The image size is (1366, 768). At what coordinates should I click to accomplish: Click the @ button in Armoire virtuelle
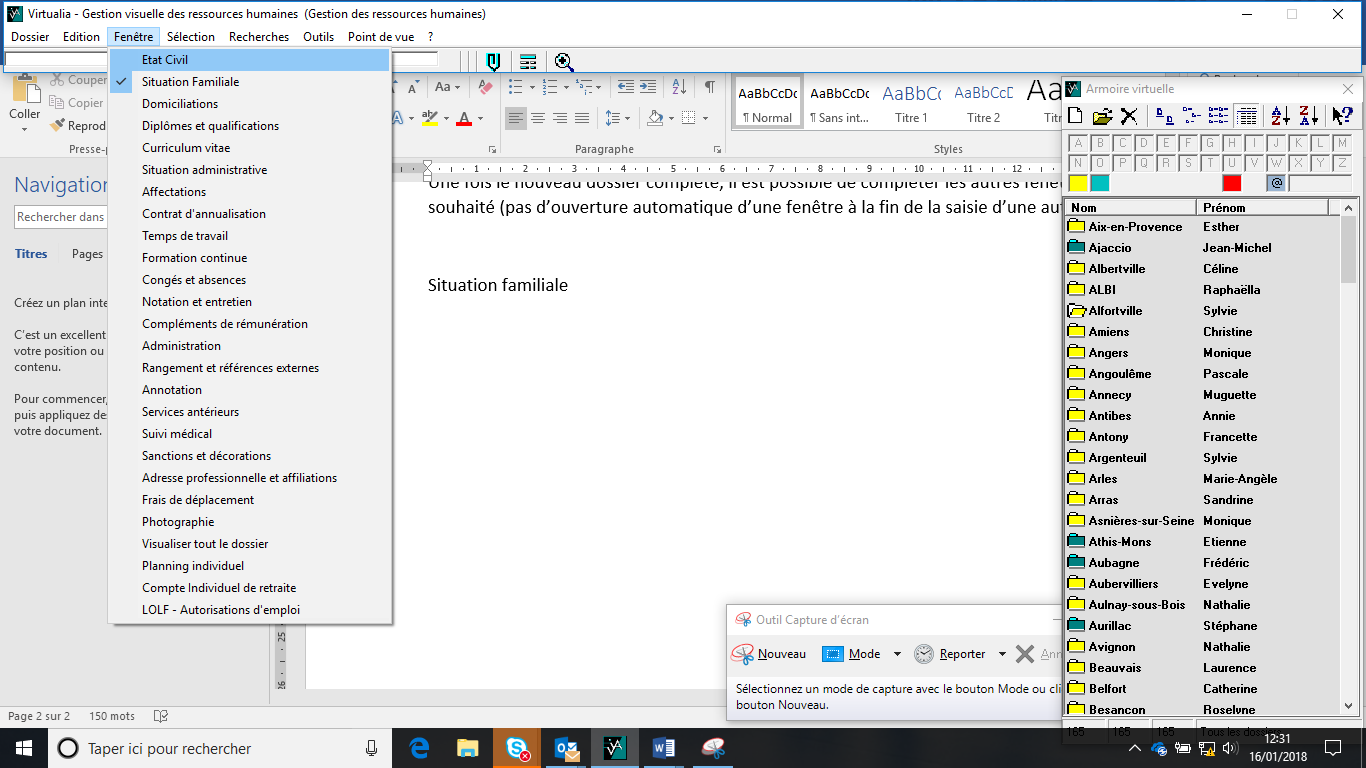[x=1276, y=184]
